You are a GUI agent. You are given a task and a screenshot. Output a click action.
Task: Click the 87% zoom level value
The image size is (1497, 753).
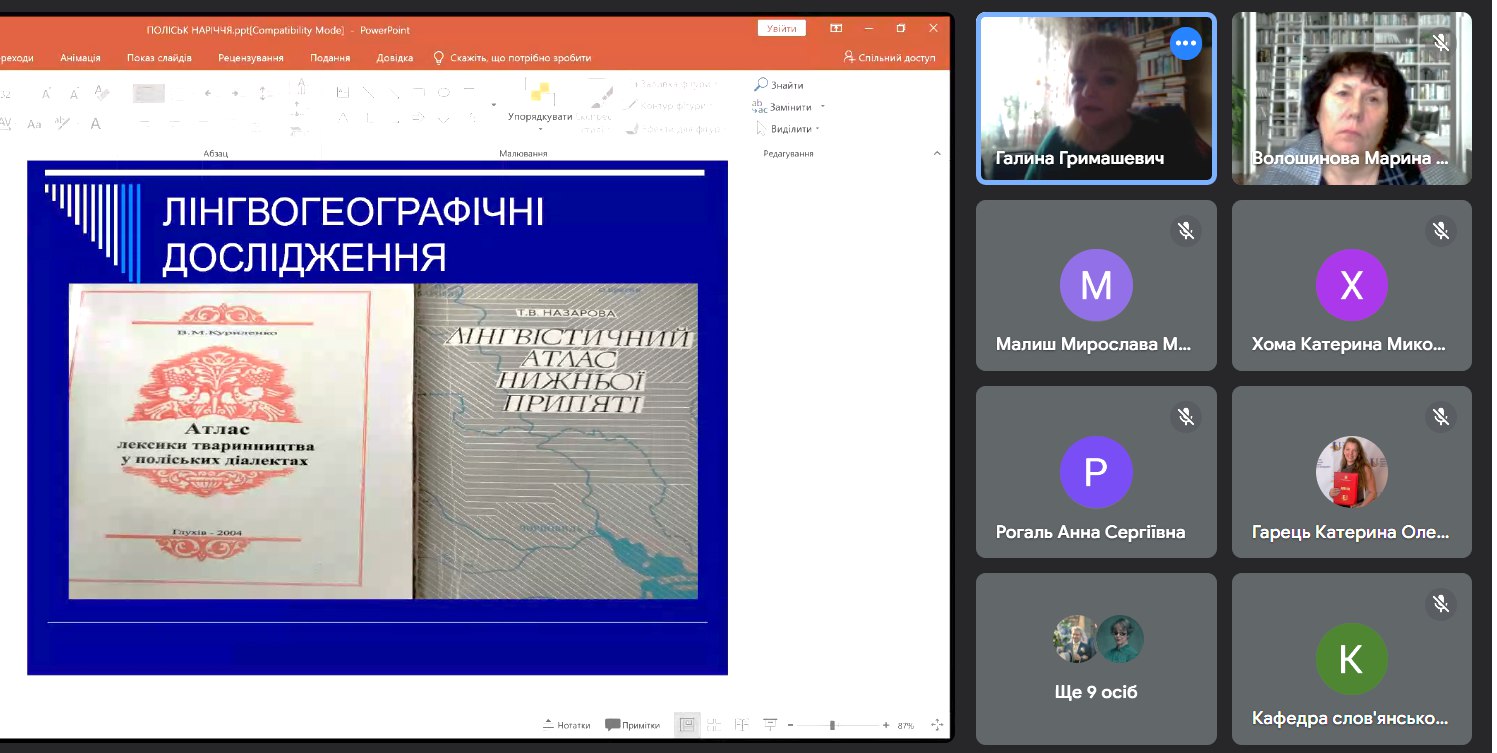click(906, 725)
